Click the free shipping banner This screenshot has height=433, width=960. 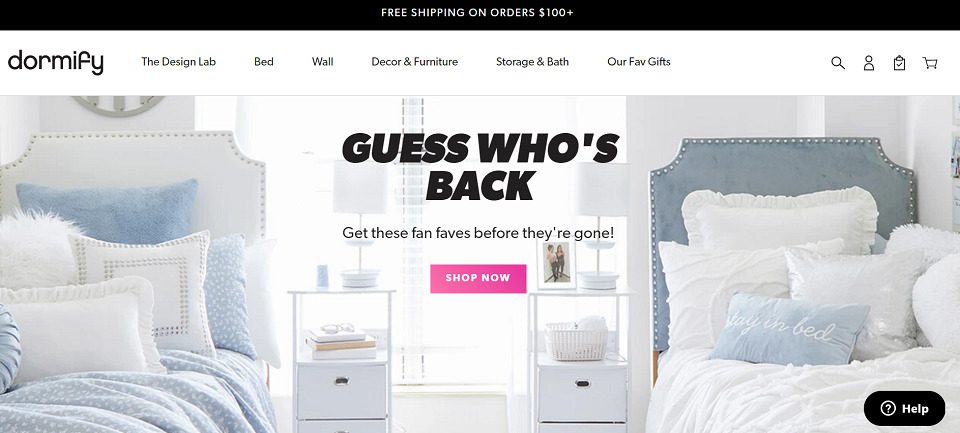[478, 13]
